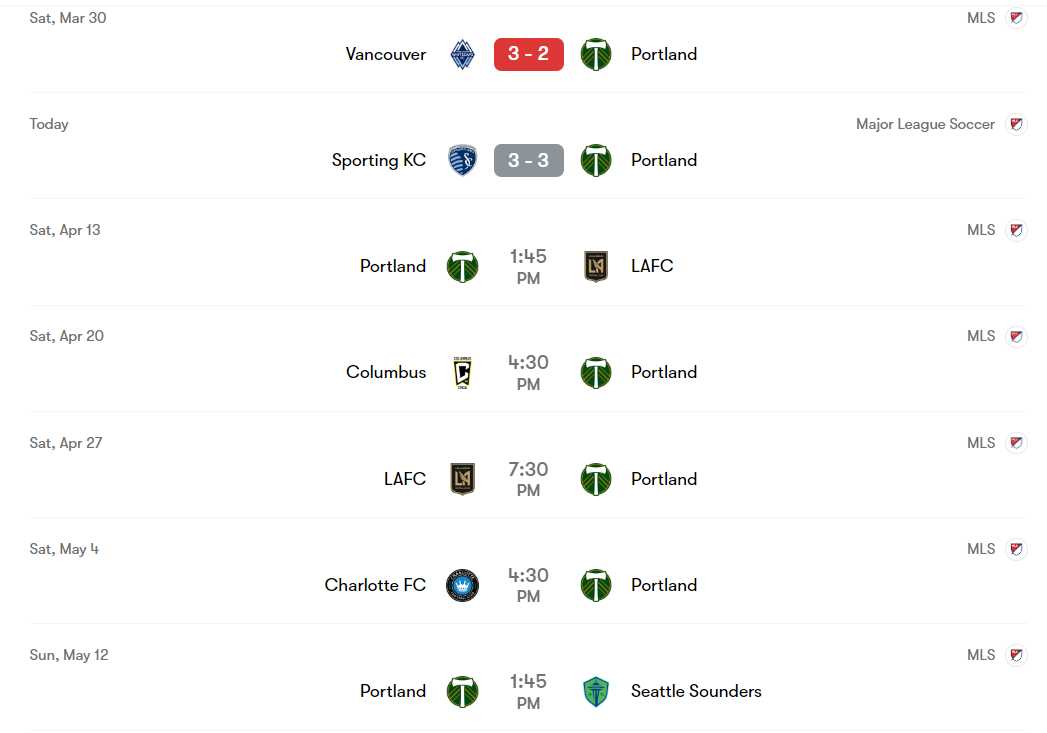Click the Vancouver Whitecaps crest icon
The height and width of the screenshot is (733, 1047).
(462, 54)
